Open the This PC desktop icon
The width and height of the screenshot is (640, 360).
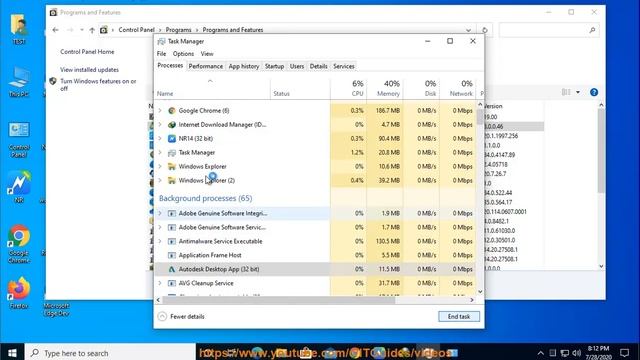click(19, 82)
